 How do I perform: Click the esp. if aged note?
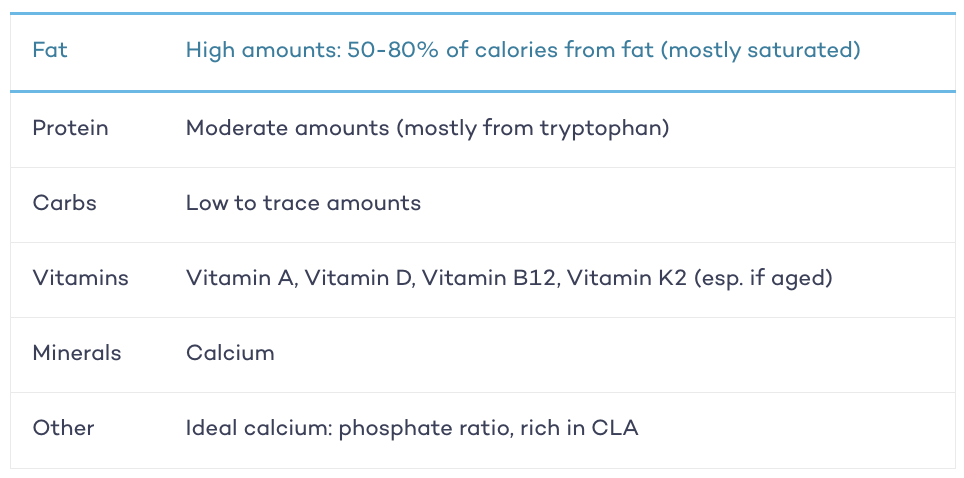click(x=762, y=279)
